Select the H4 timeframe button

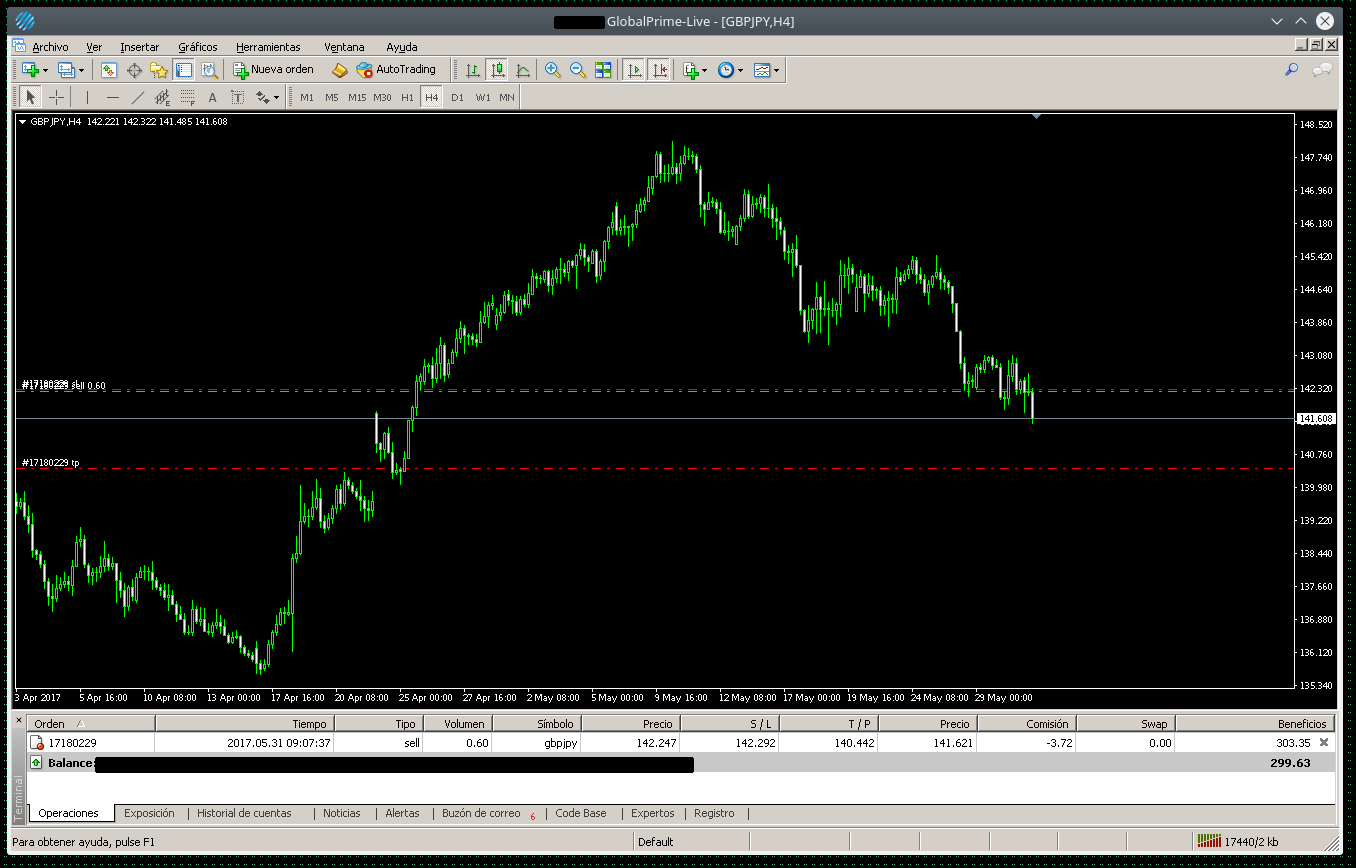pyautogui.click(x=432, y=97)
